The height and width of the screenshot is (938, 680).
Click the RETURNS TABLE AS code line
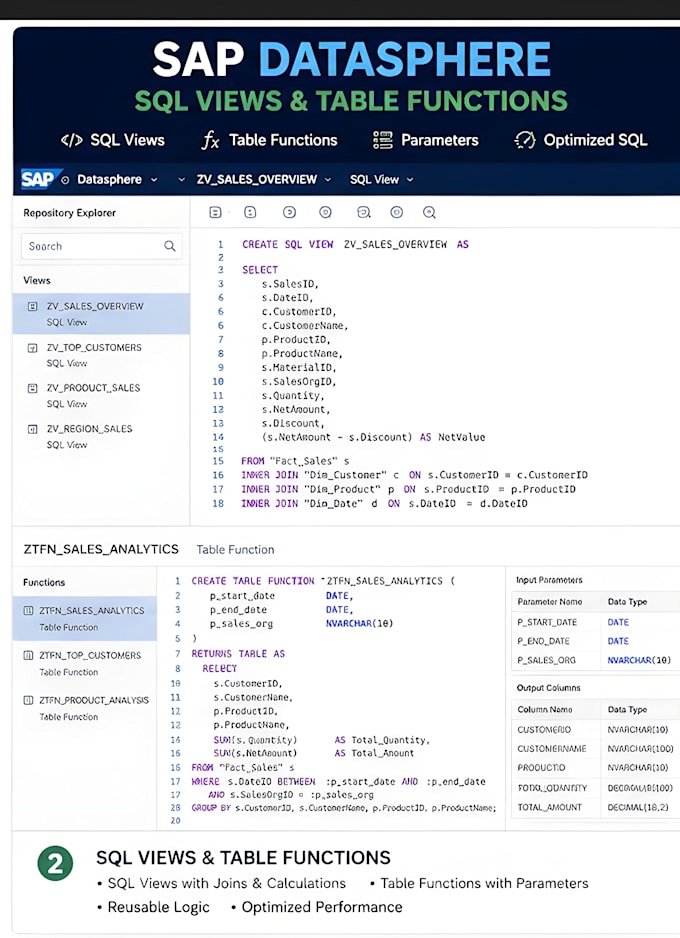(x=238, y=654)
